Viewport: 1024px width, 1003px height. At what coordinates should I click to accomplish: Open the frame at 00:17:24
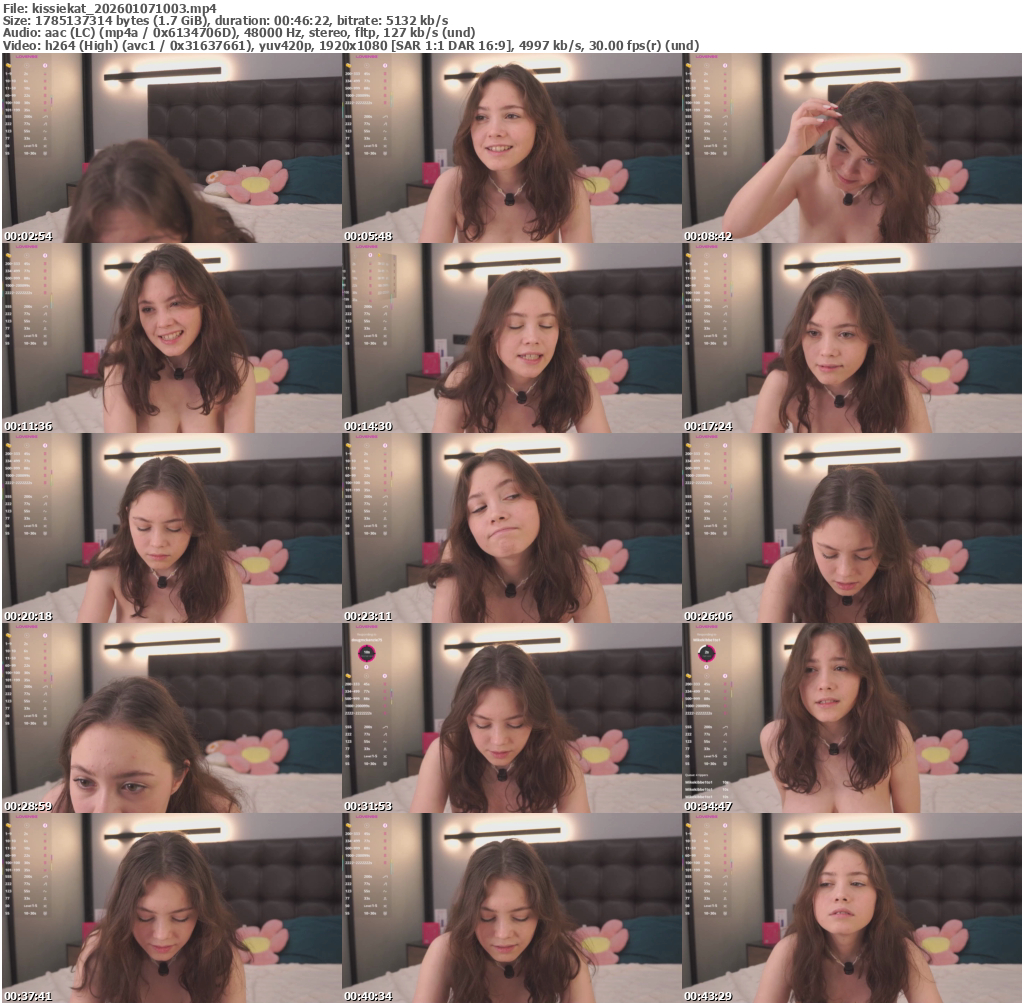(852, 338)
